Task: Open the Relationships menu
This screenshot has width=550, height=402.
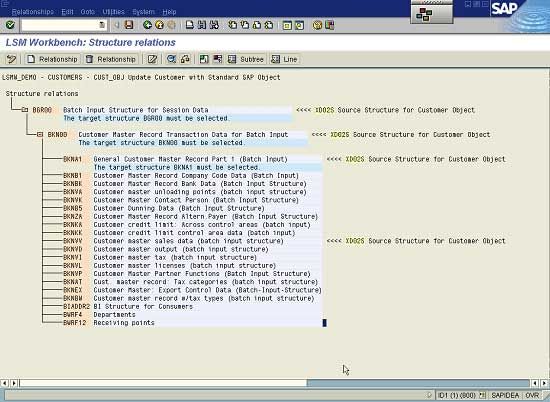Action: (x=33, y=12)
